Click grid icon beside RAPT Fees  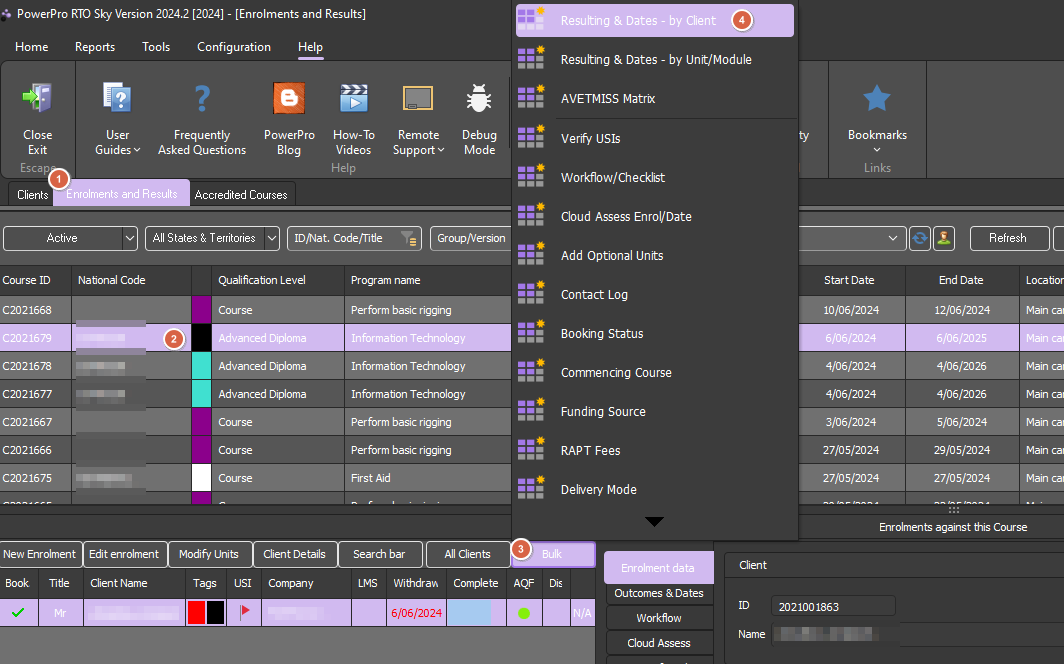tap(531, 450)
